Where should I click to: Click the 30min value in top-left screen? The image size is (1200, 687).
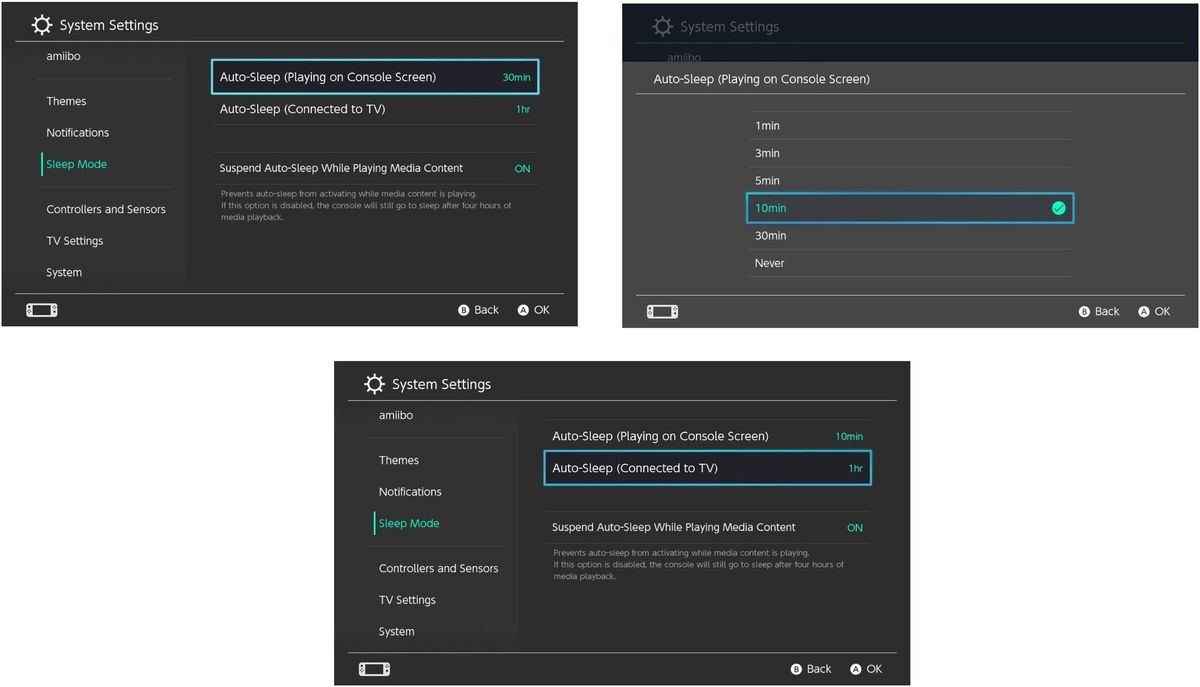(x=516, y=77)
